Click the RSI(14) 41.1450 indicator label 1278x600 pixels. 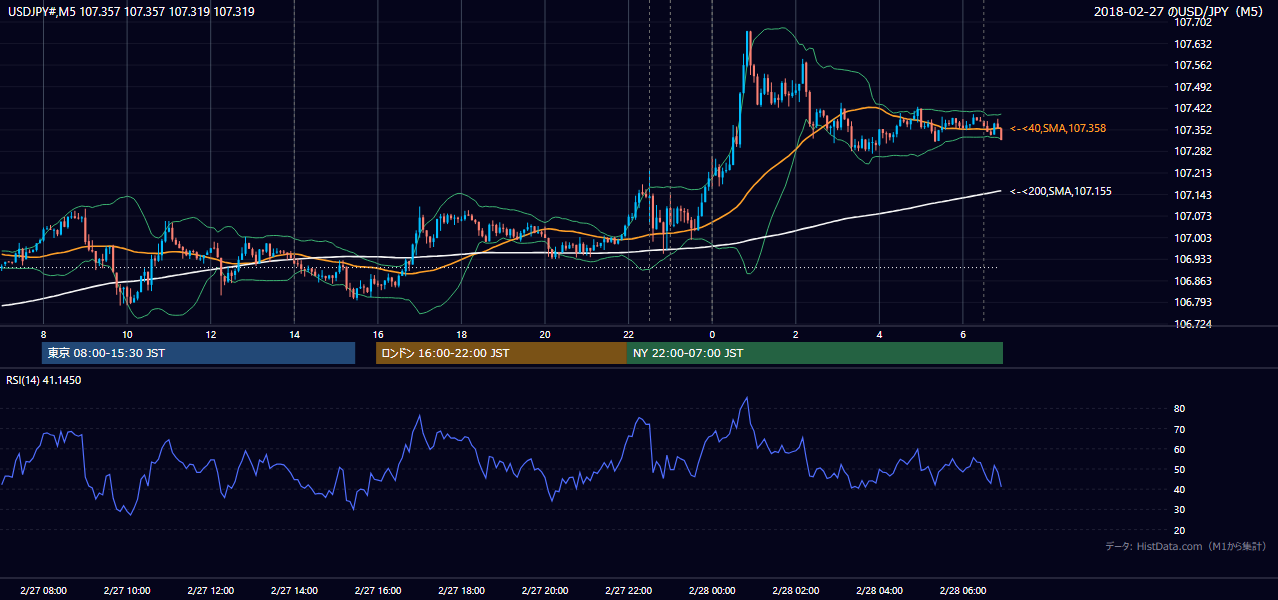[x=44, y=380]
